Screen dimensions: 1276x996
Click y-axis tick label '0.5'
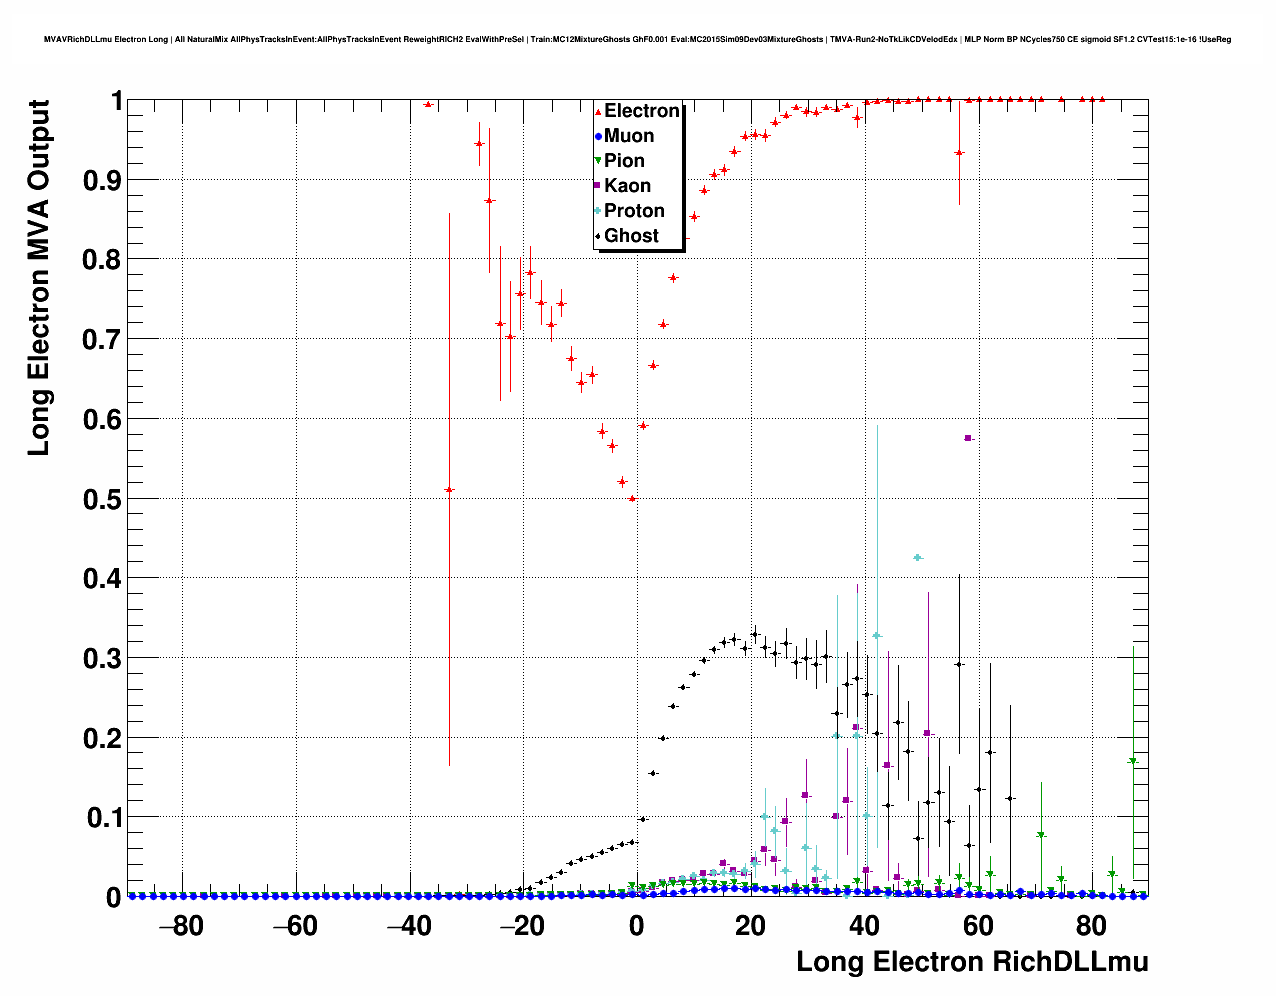tap(104, 499)
